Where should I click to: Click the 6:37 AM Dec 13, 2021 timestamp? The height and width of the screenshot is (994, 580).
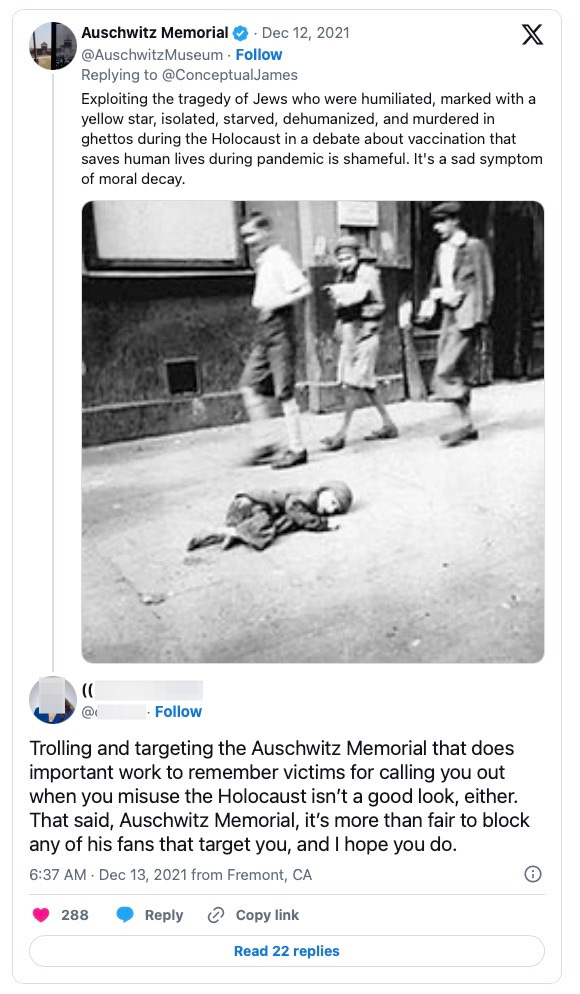[x=171, y=875]
